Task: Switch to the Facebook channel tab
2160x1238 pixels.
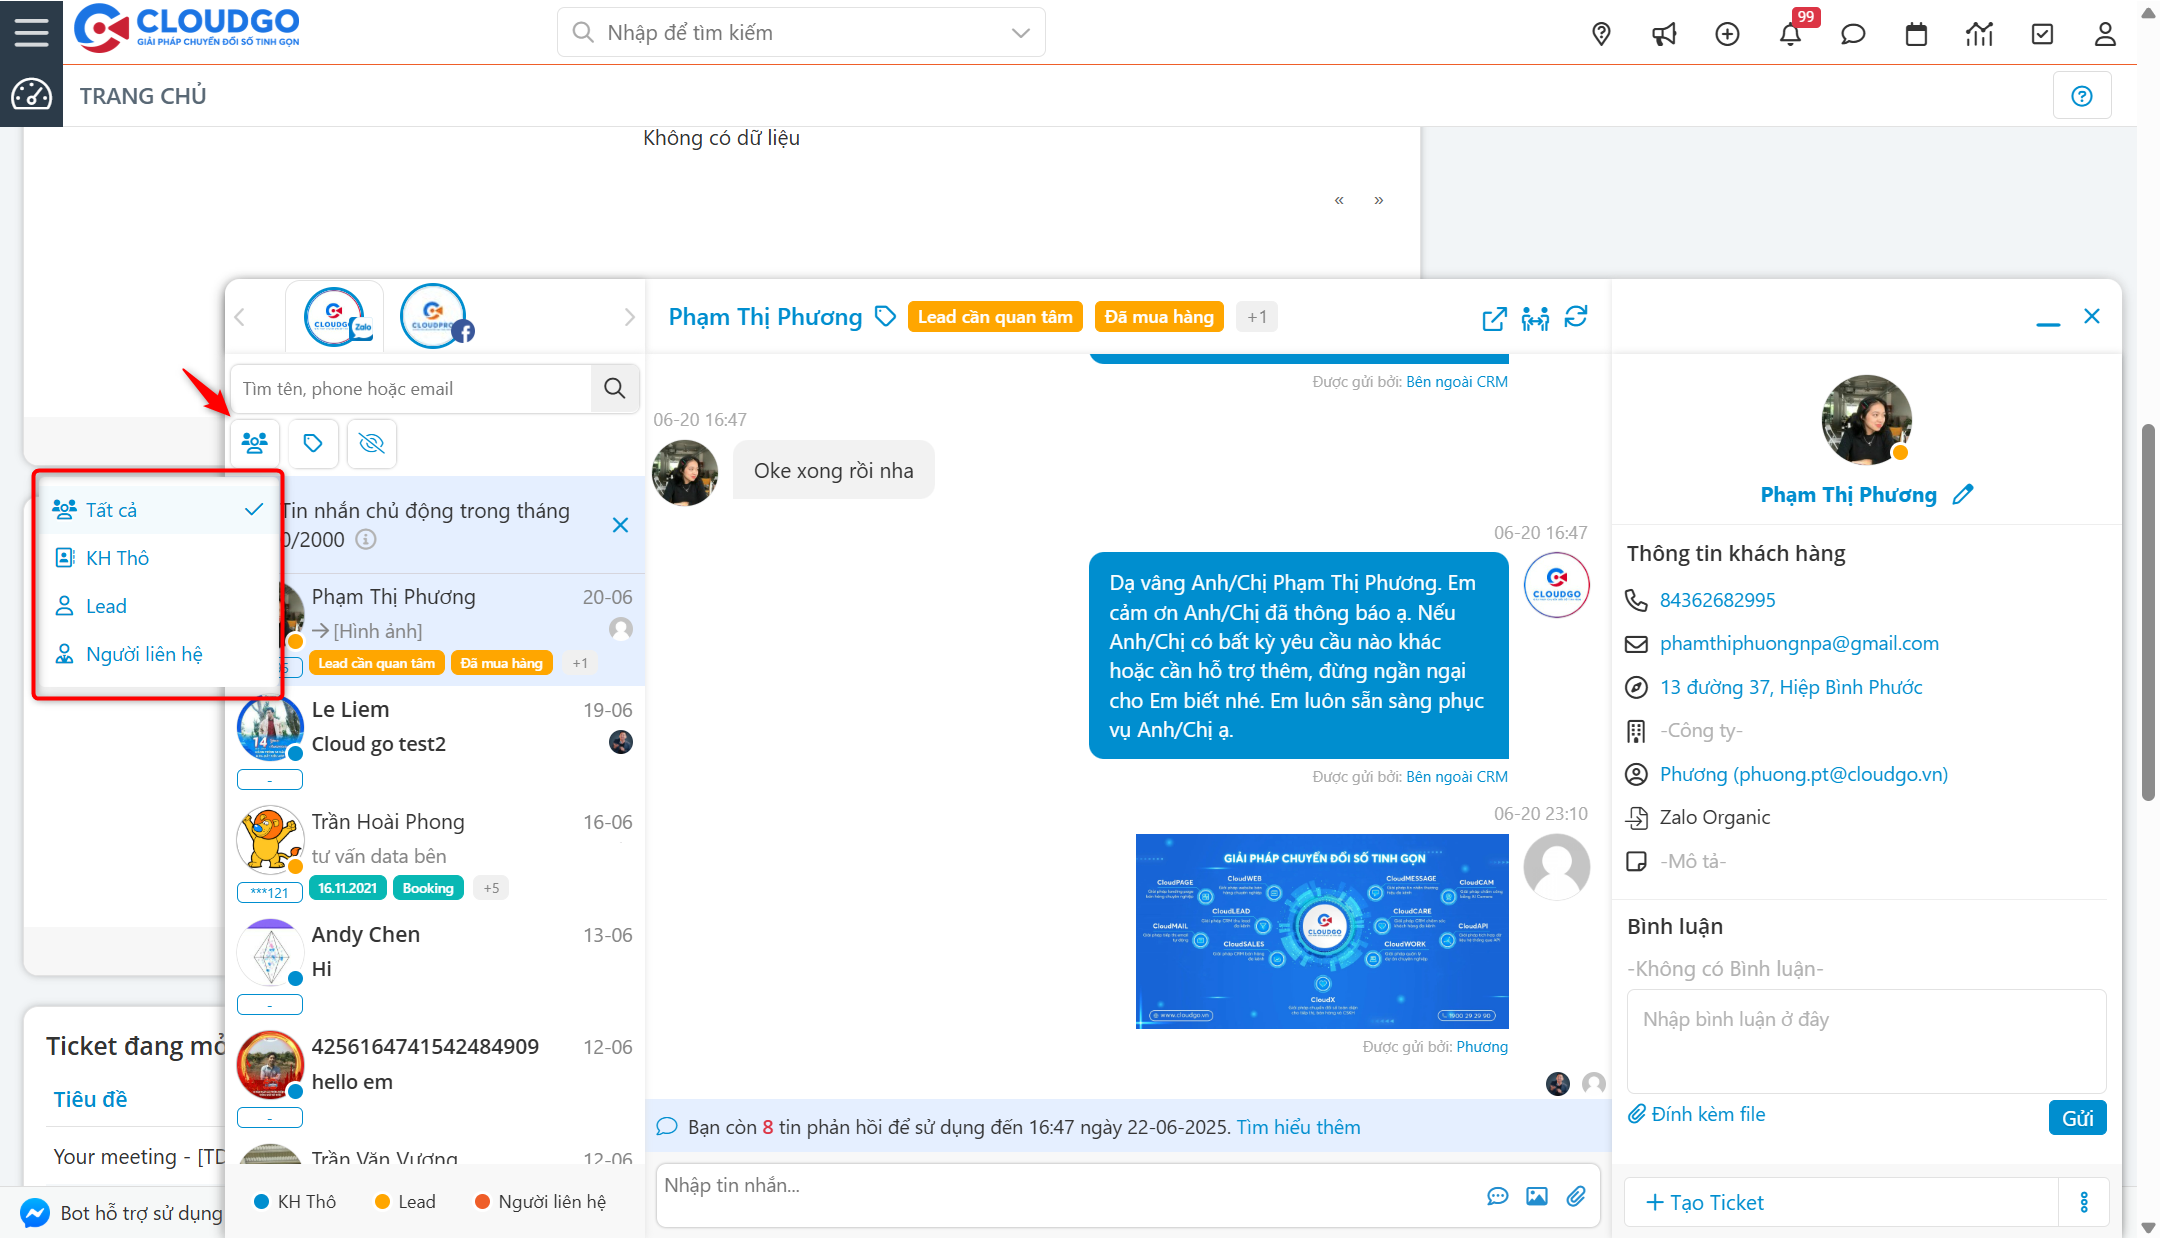Action: click(433, 315)
